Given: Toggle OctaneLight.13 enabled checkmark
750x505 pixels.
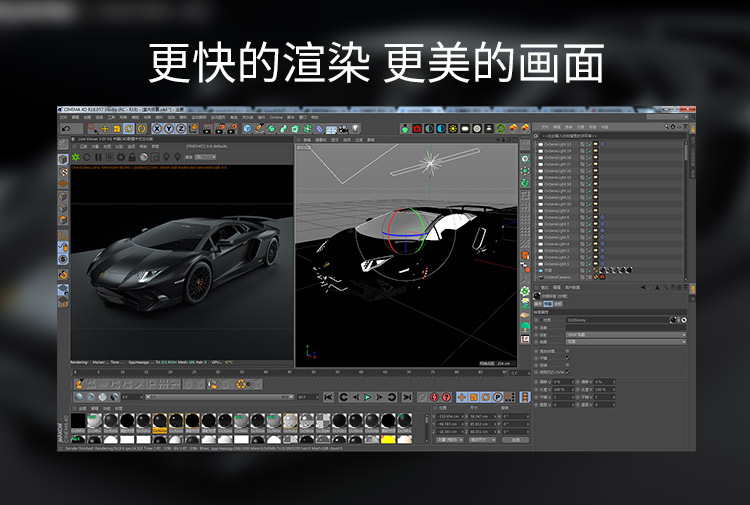Looking at the screenshot, I should [589, 144].
